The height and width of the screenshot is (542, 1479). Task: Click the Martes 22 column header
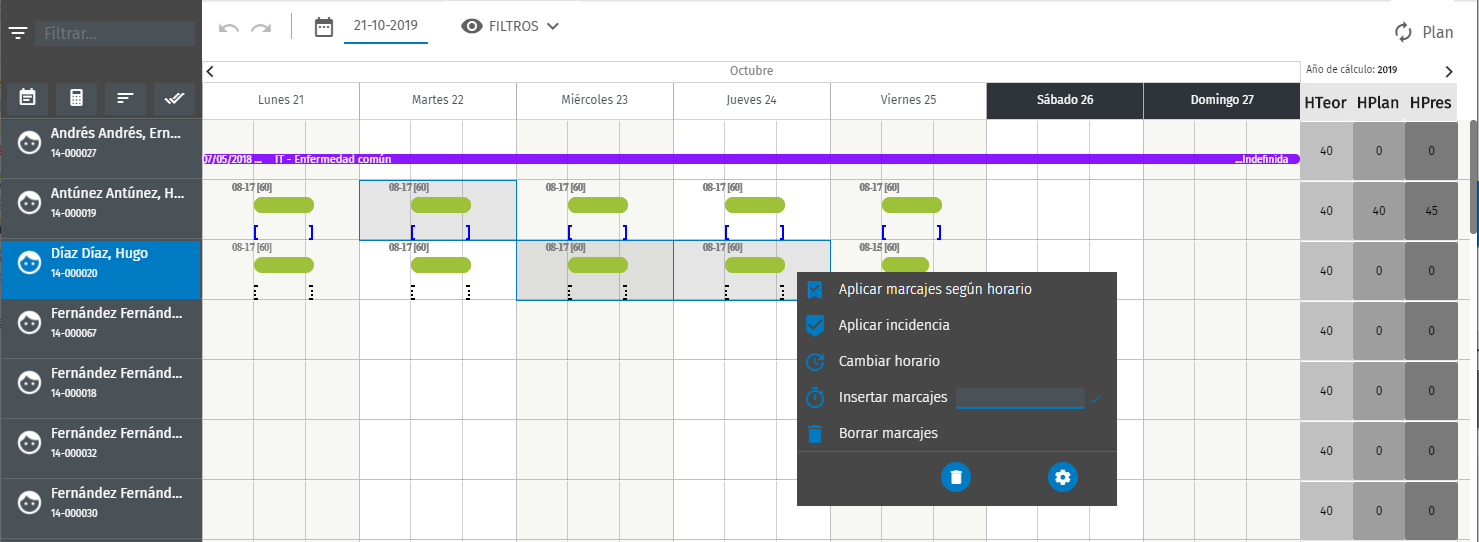coord(438,100)
